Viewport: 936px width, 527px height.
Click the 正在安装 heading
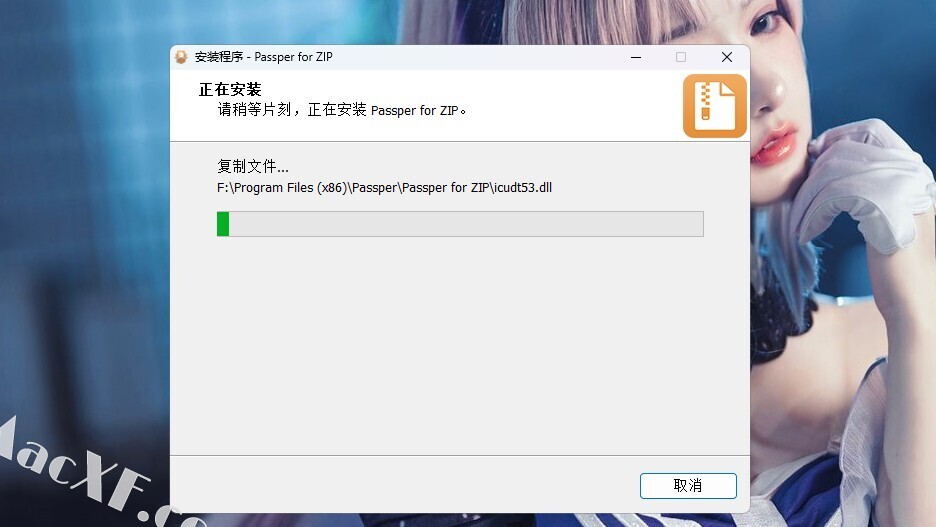tap(230, 90)
